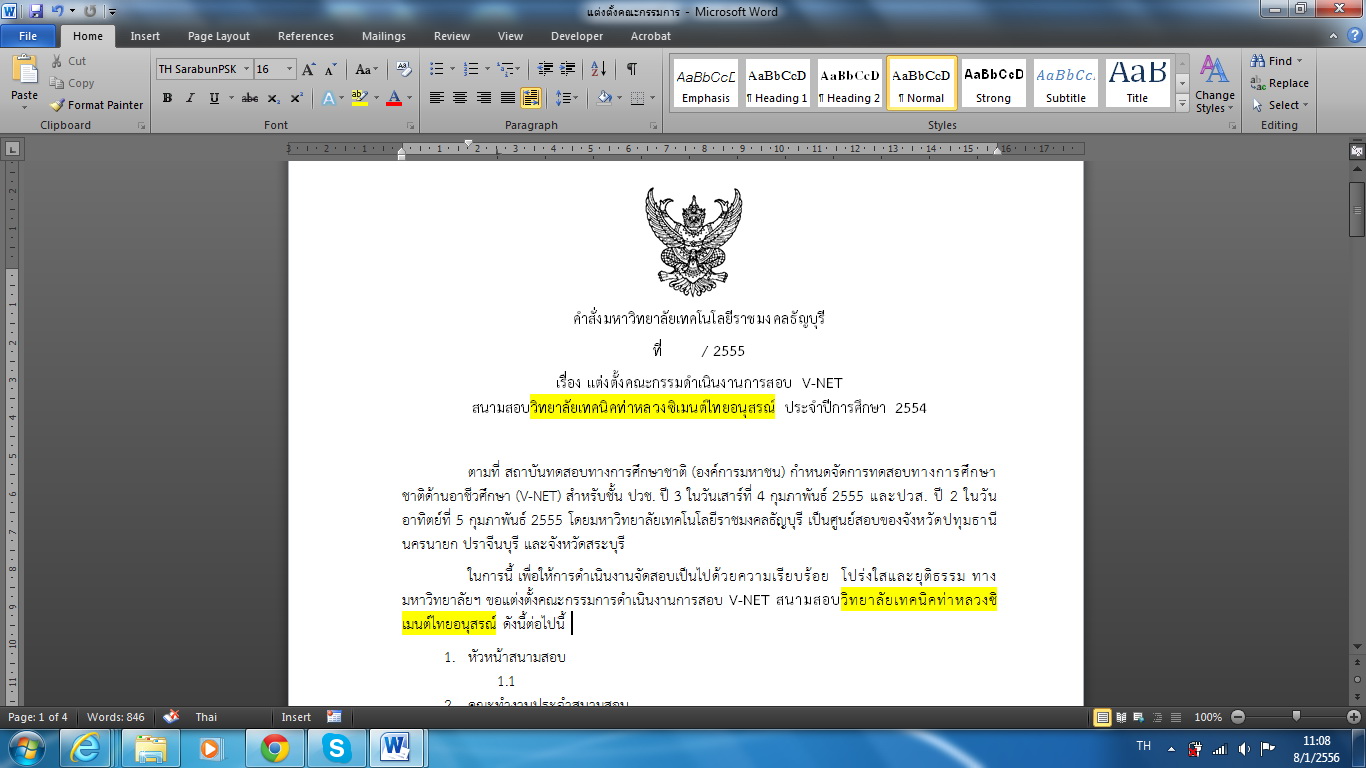
Task: Apply subscript formatting
Action: [275, 98]
